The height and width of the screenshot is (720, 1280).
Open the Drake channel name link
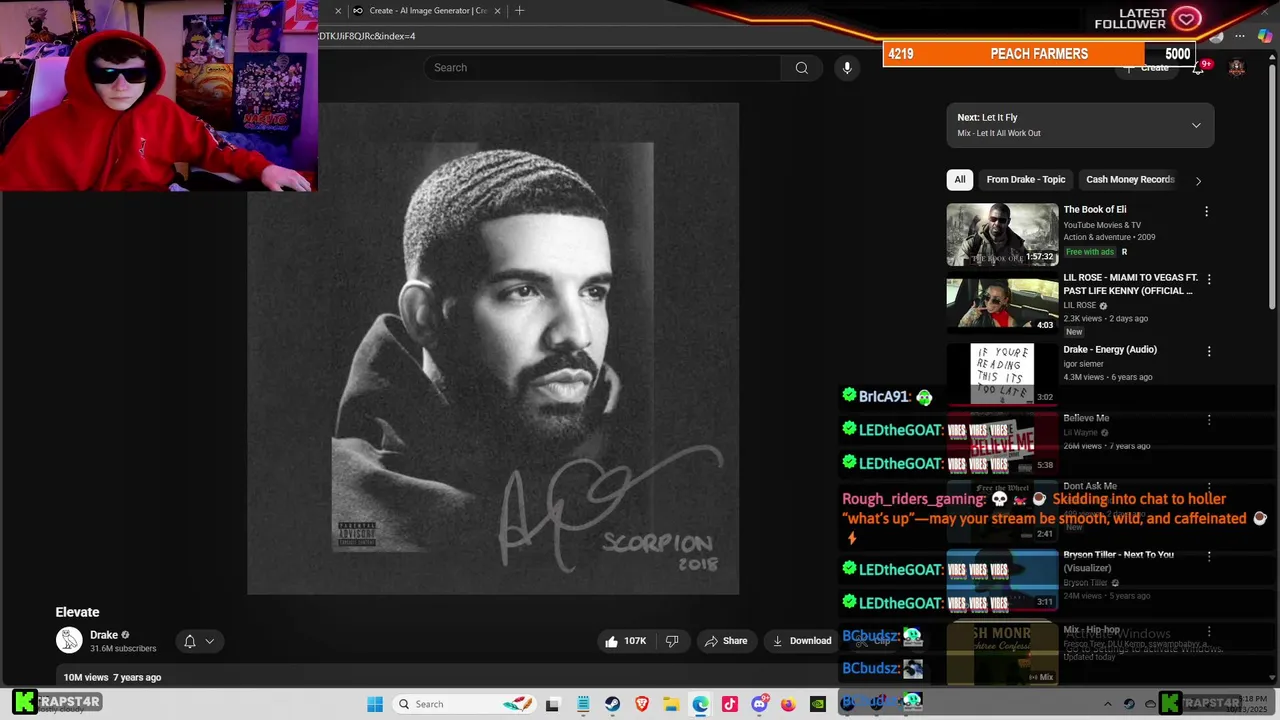(x=104, y=635)
